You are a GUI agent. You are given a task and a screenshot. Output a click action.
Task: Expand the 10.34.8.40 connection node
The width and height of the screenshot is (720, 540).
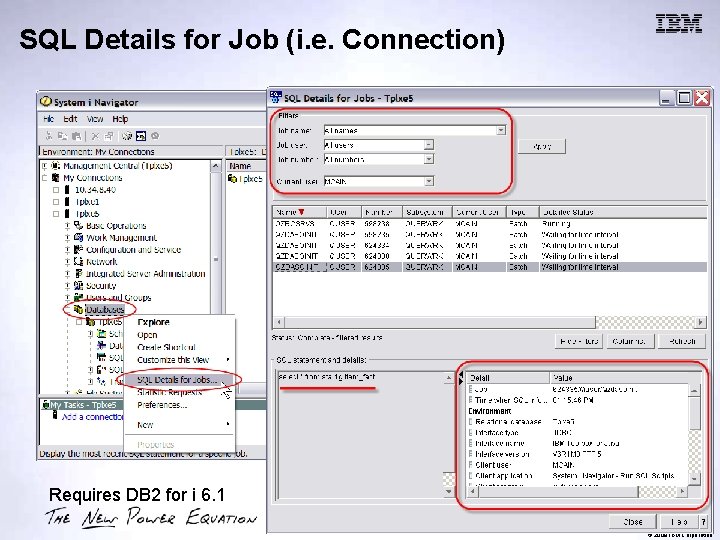pyautogui.click(x=56, y=190)
